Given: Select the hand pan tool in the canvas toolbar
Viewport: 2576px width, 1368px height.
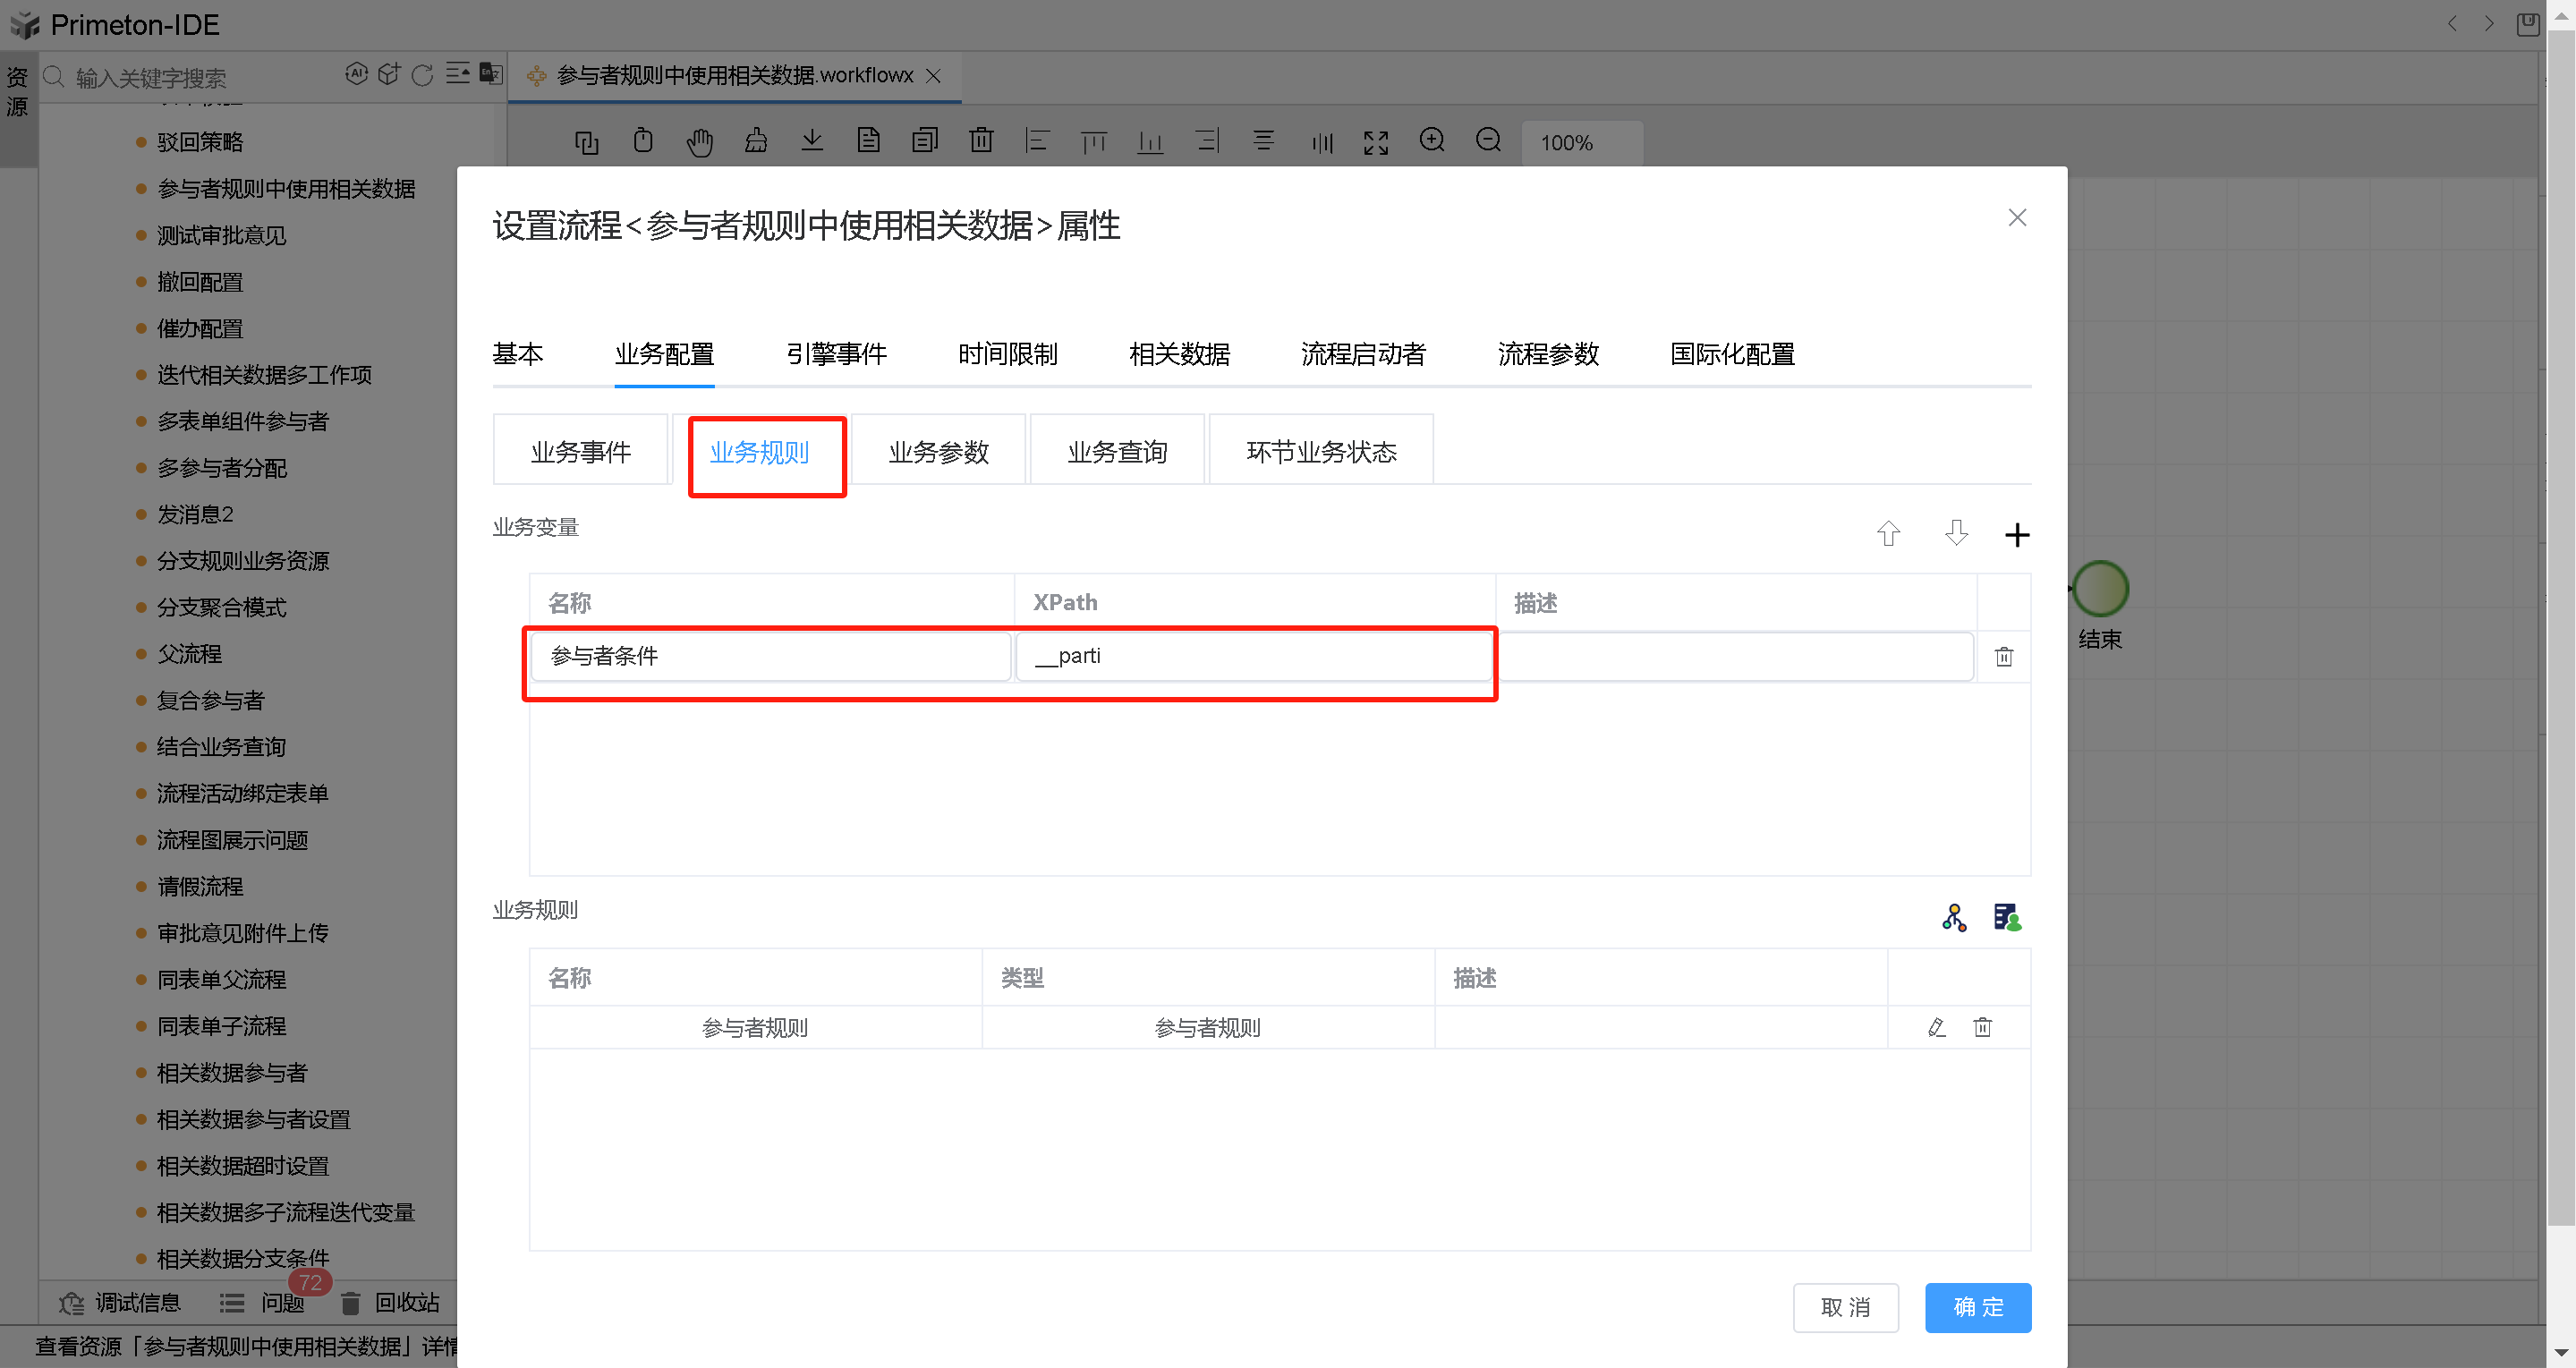Looking at the screenshot, I should click(x=700, y=141).
